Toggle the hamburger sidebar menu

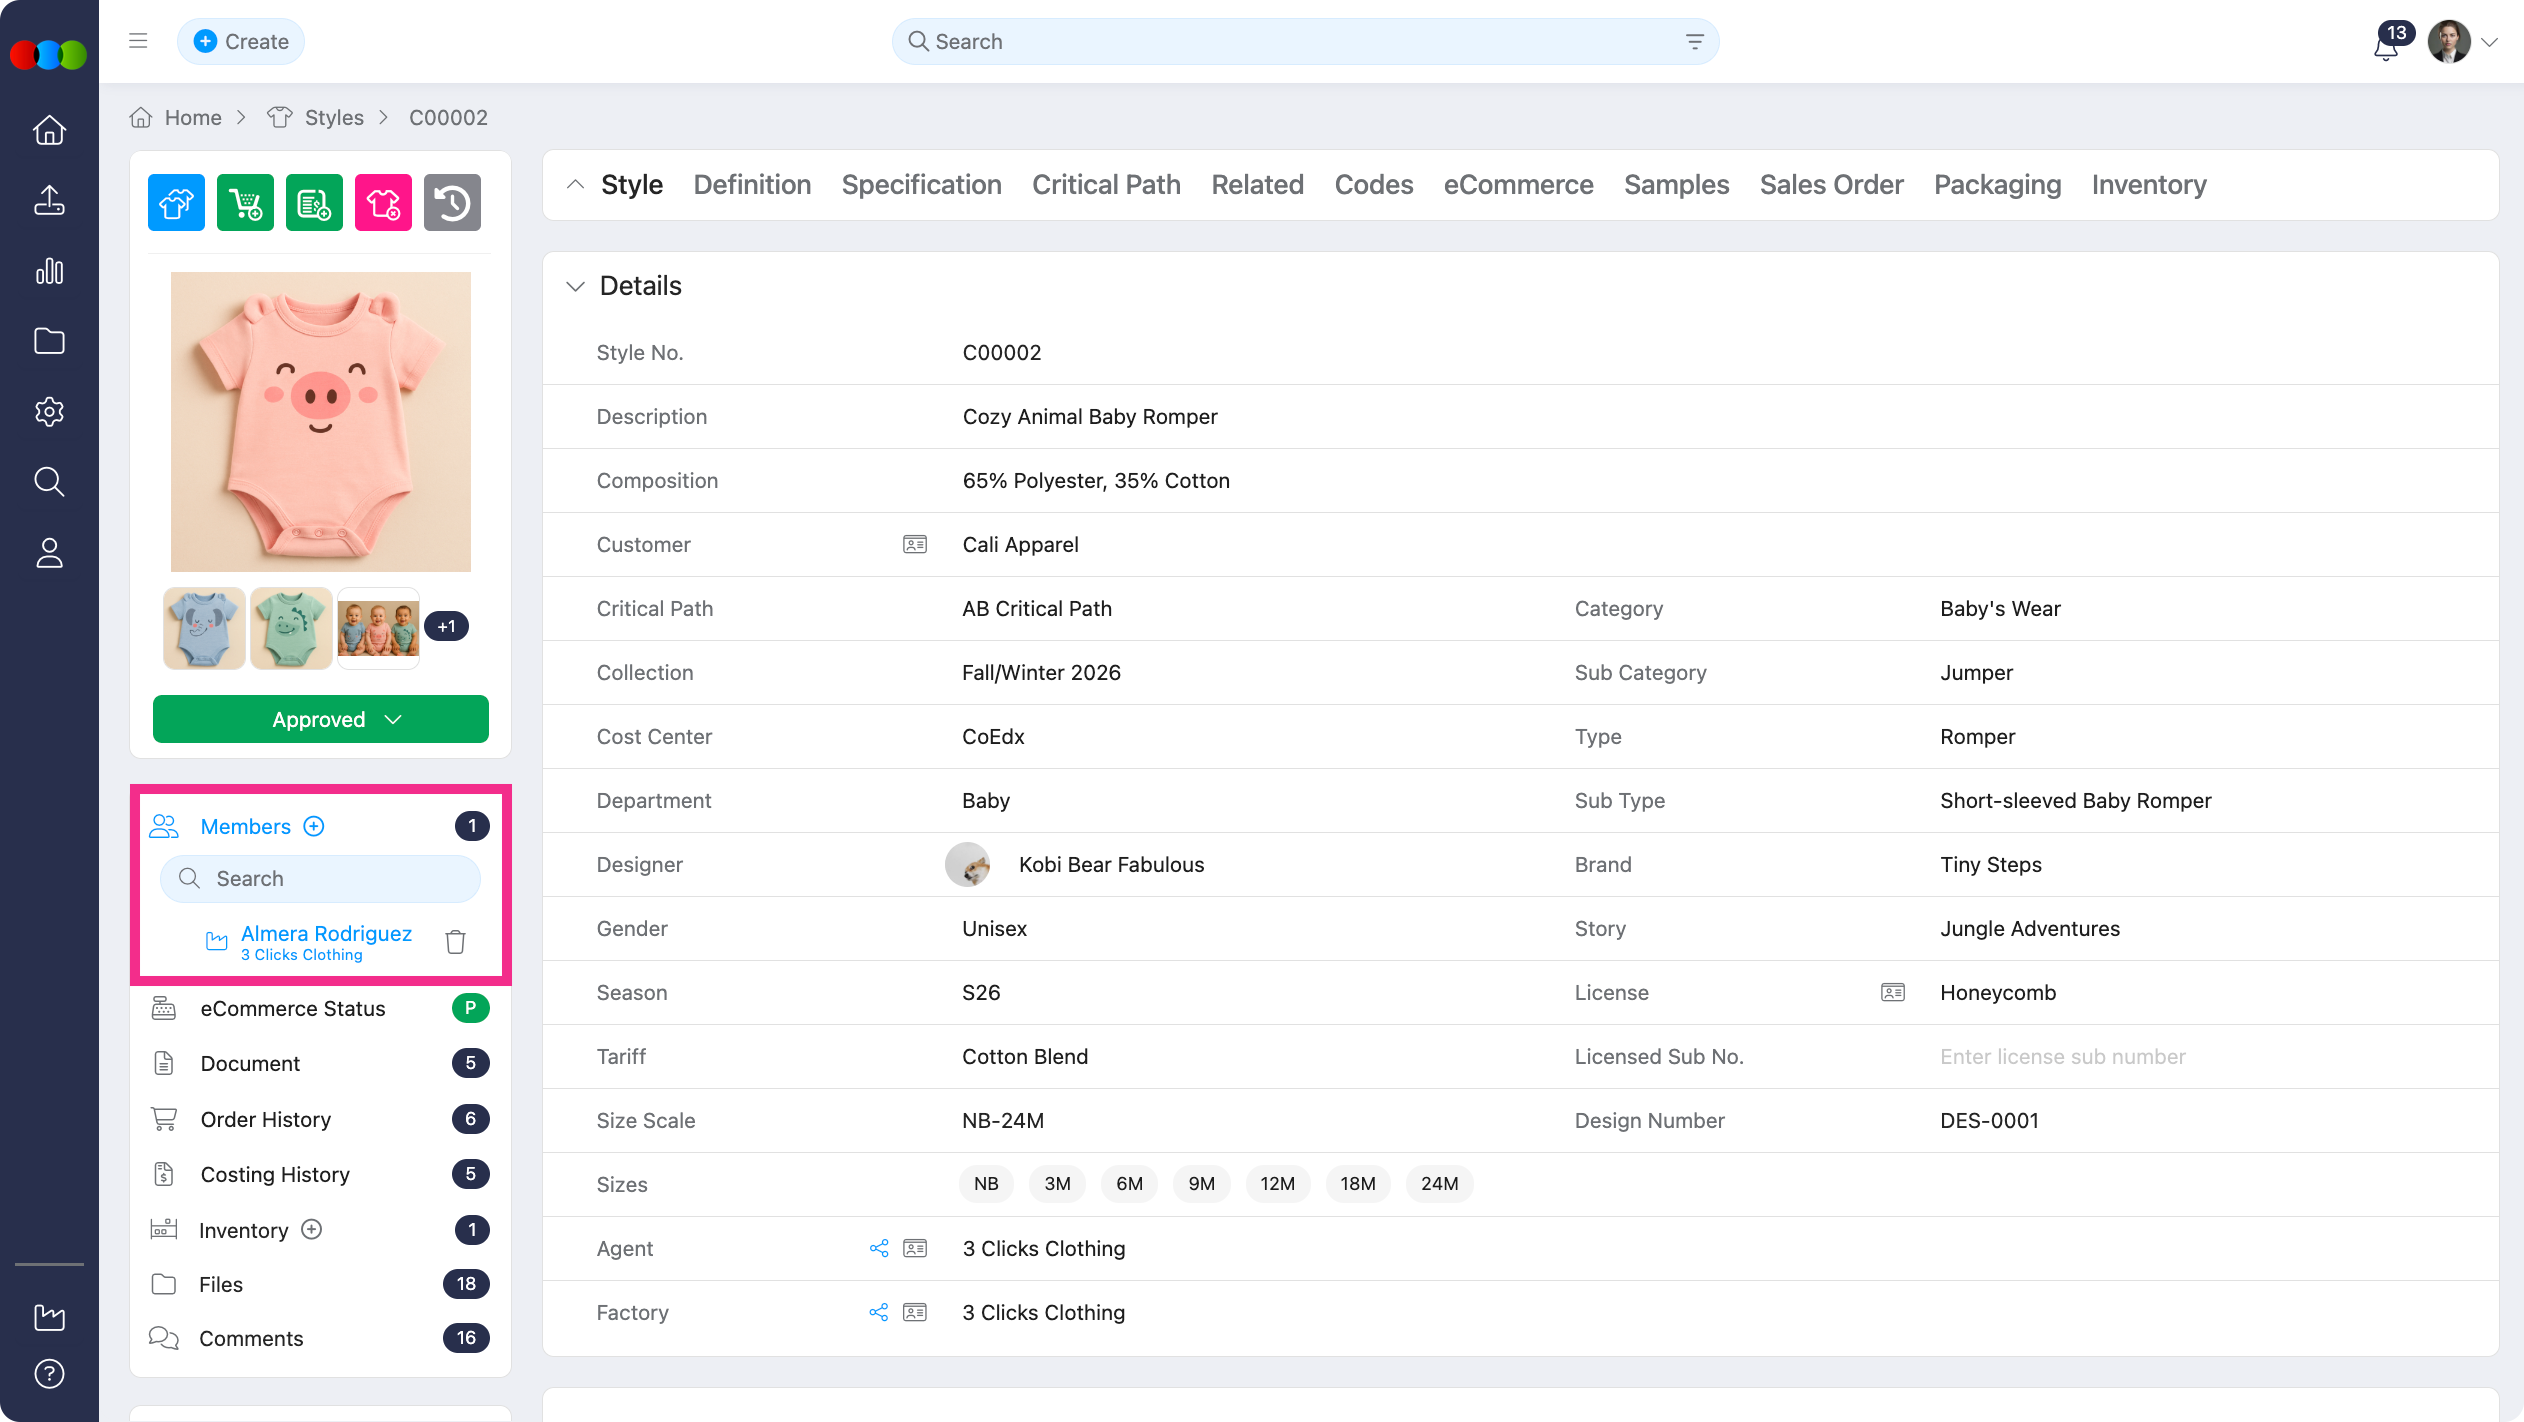[138, 41]
